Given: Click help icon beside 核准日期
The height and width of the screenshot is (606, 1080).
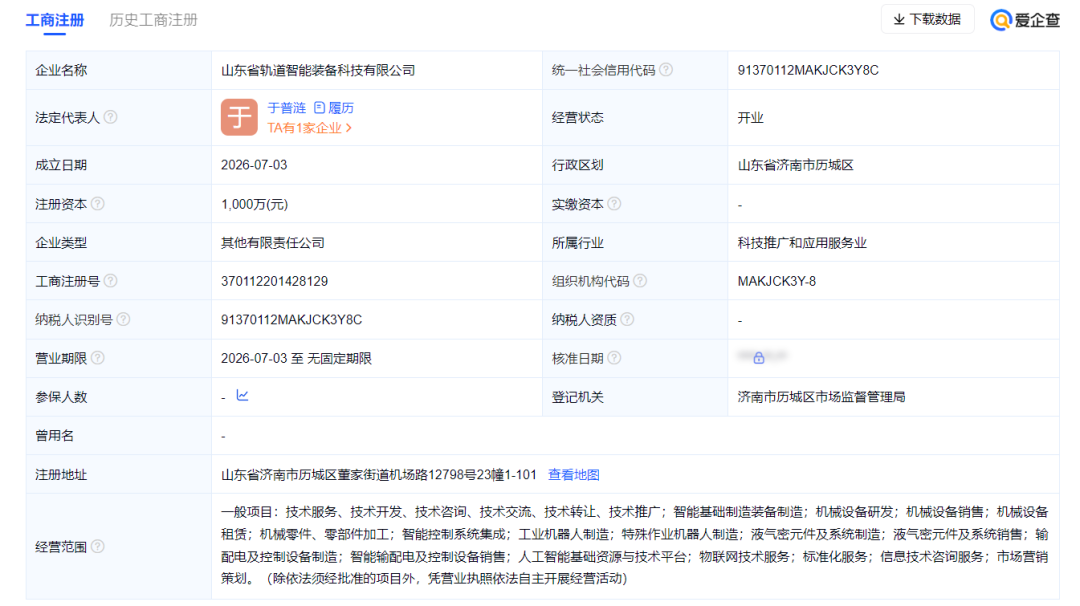Looking at the screenshot, I should click(614, 358).
